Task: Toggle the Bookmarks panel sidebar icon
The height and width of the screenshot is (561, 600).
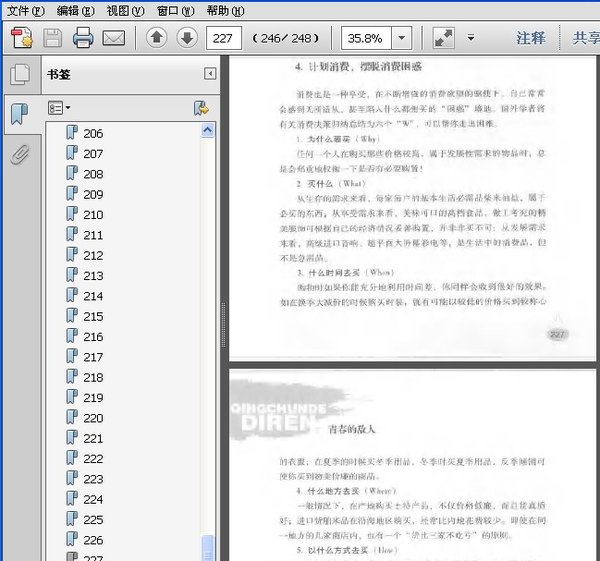Action: 18,113
